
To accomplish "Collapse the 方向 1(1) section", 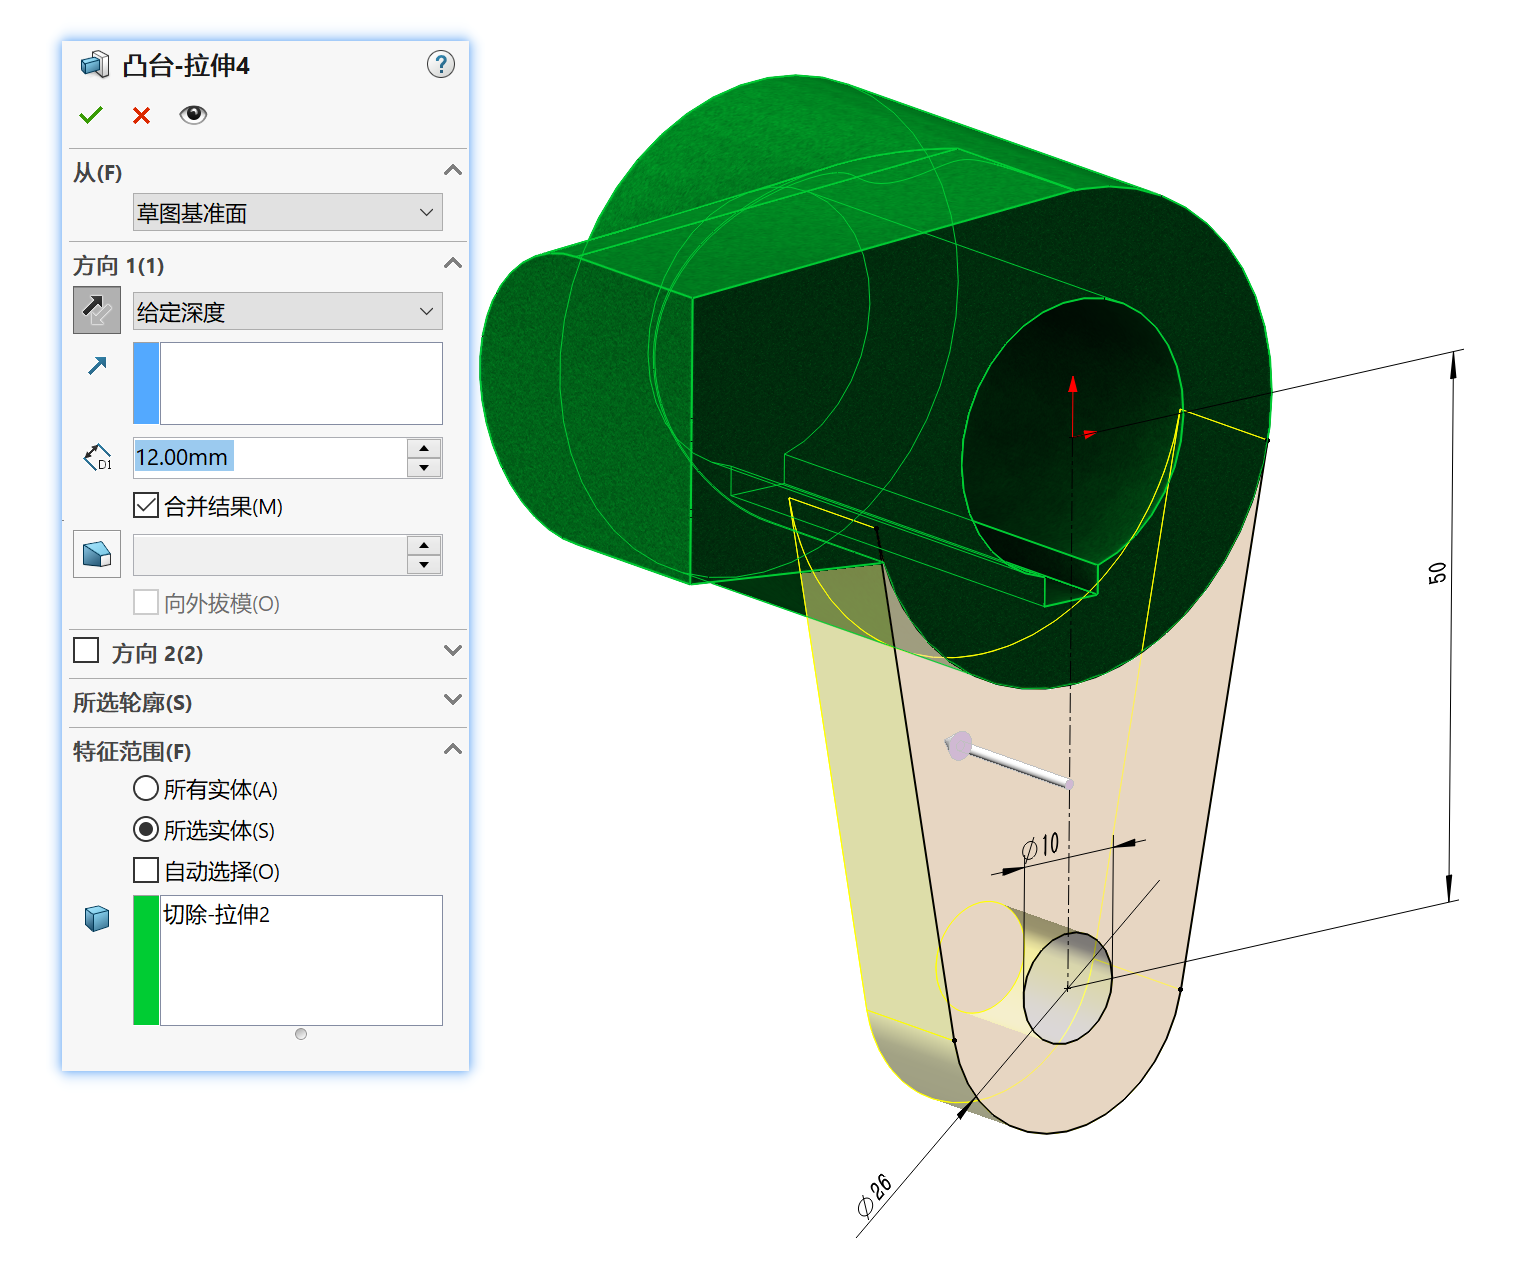I will coord(453,264).
